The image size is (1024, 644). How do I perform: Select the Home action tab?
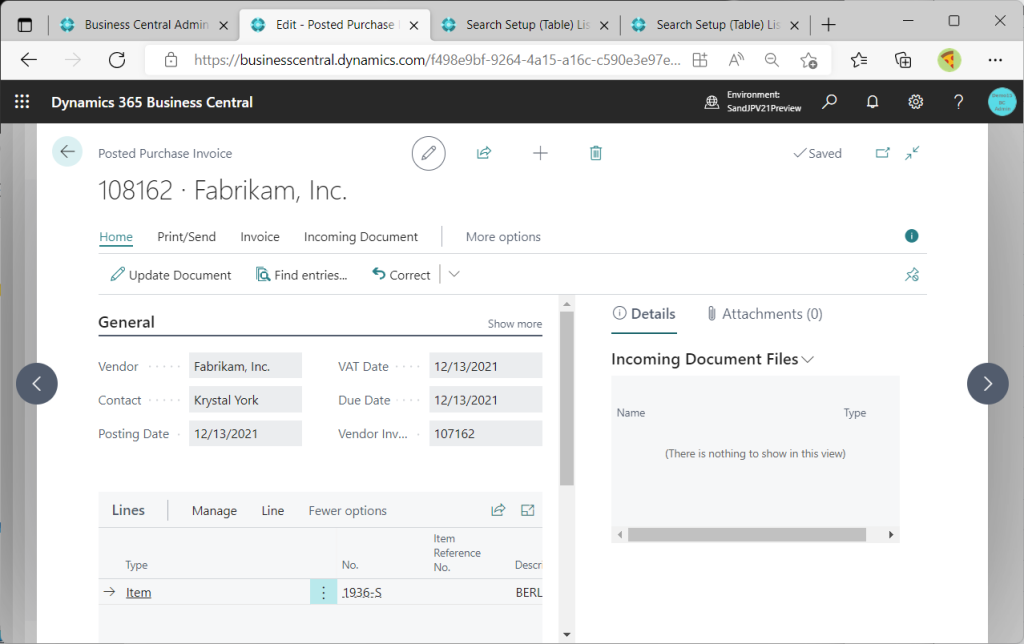point(116,236)
